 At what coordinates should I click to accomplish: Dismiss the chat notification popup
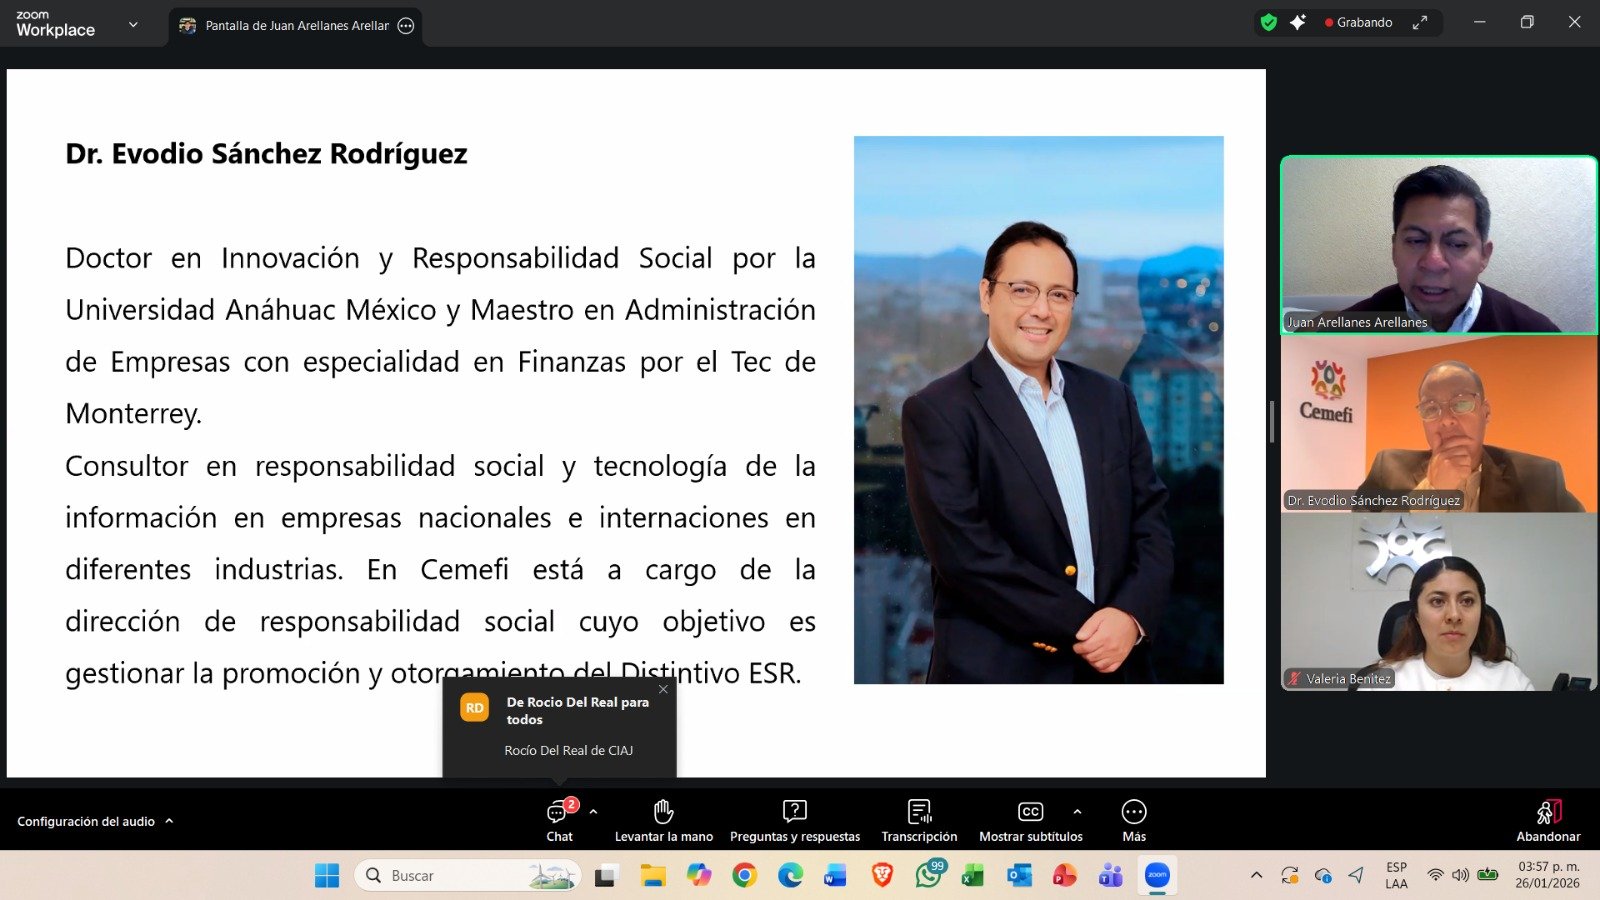[x=663, y=689]
